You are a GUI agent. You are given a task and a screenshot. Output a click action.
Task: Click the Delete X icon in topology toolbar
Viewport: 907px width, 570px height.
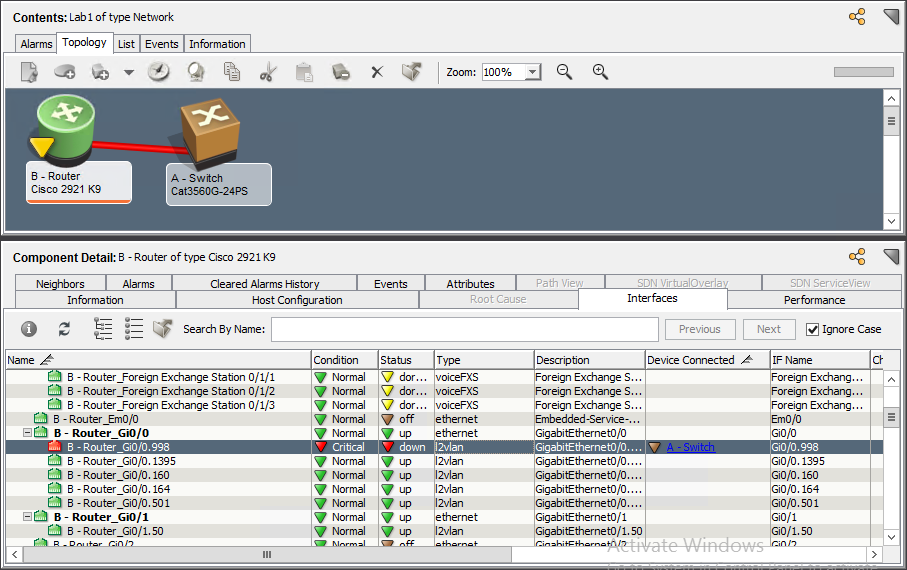377,72
